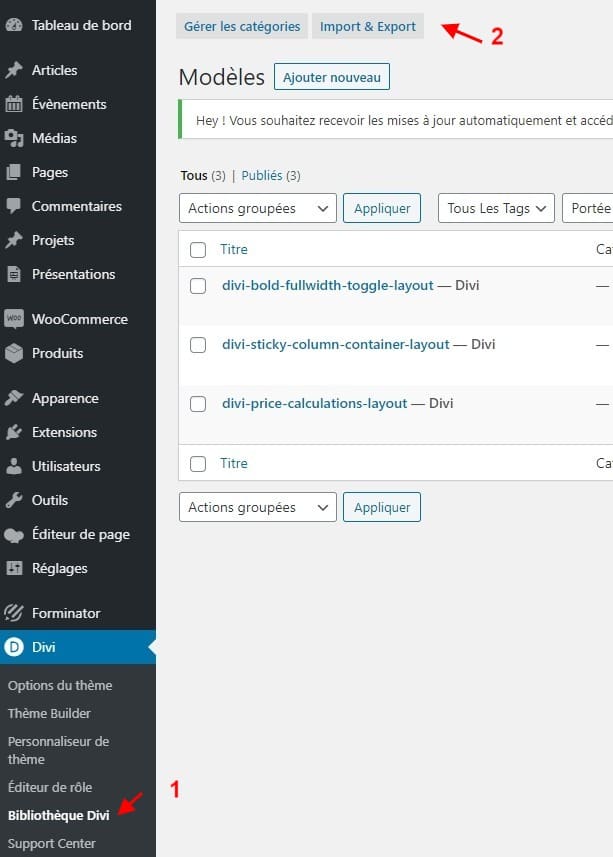Open the Portée filter dropdown
The width and height of the screenshot is (613, 857).
pos(588,208)
